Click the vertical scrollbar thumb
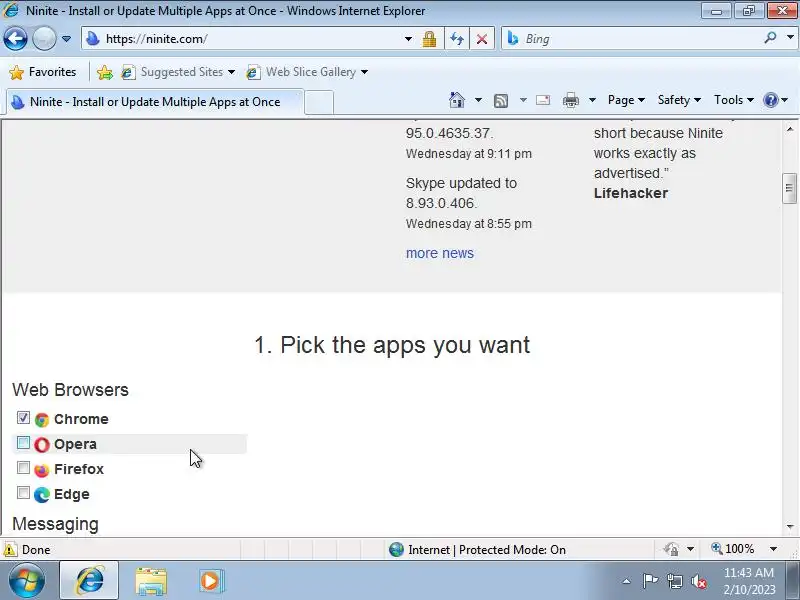Viewport: 800px width, 600px height. pyautogui.click(x=790, y=188)
